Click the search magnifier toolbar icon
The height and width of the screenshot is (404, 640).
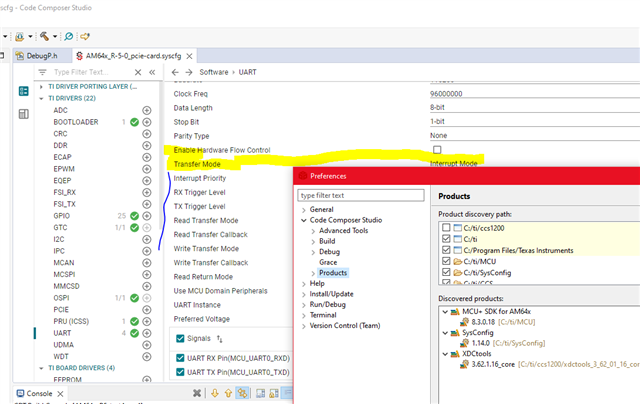pos(69,36)
